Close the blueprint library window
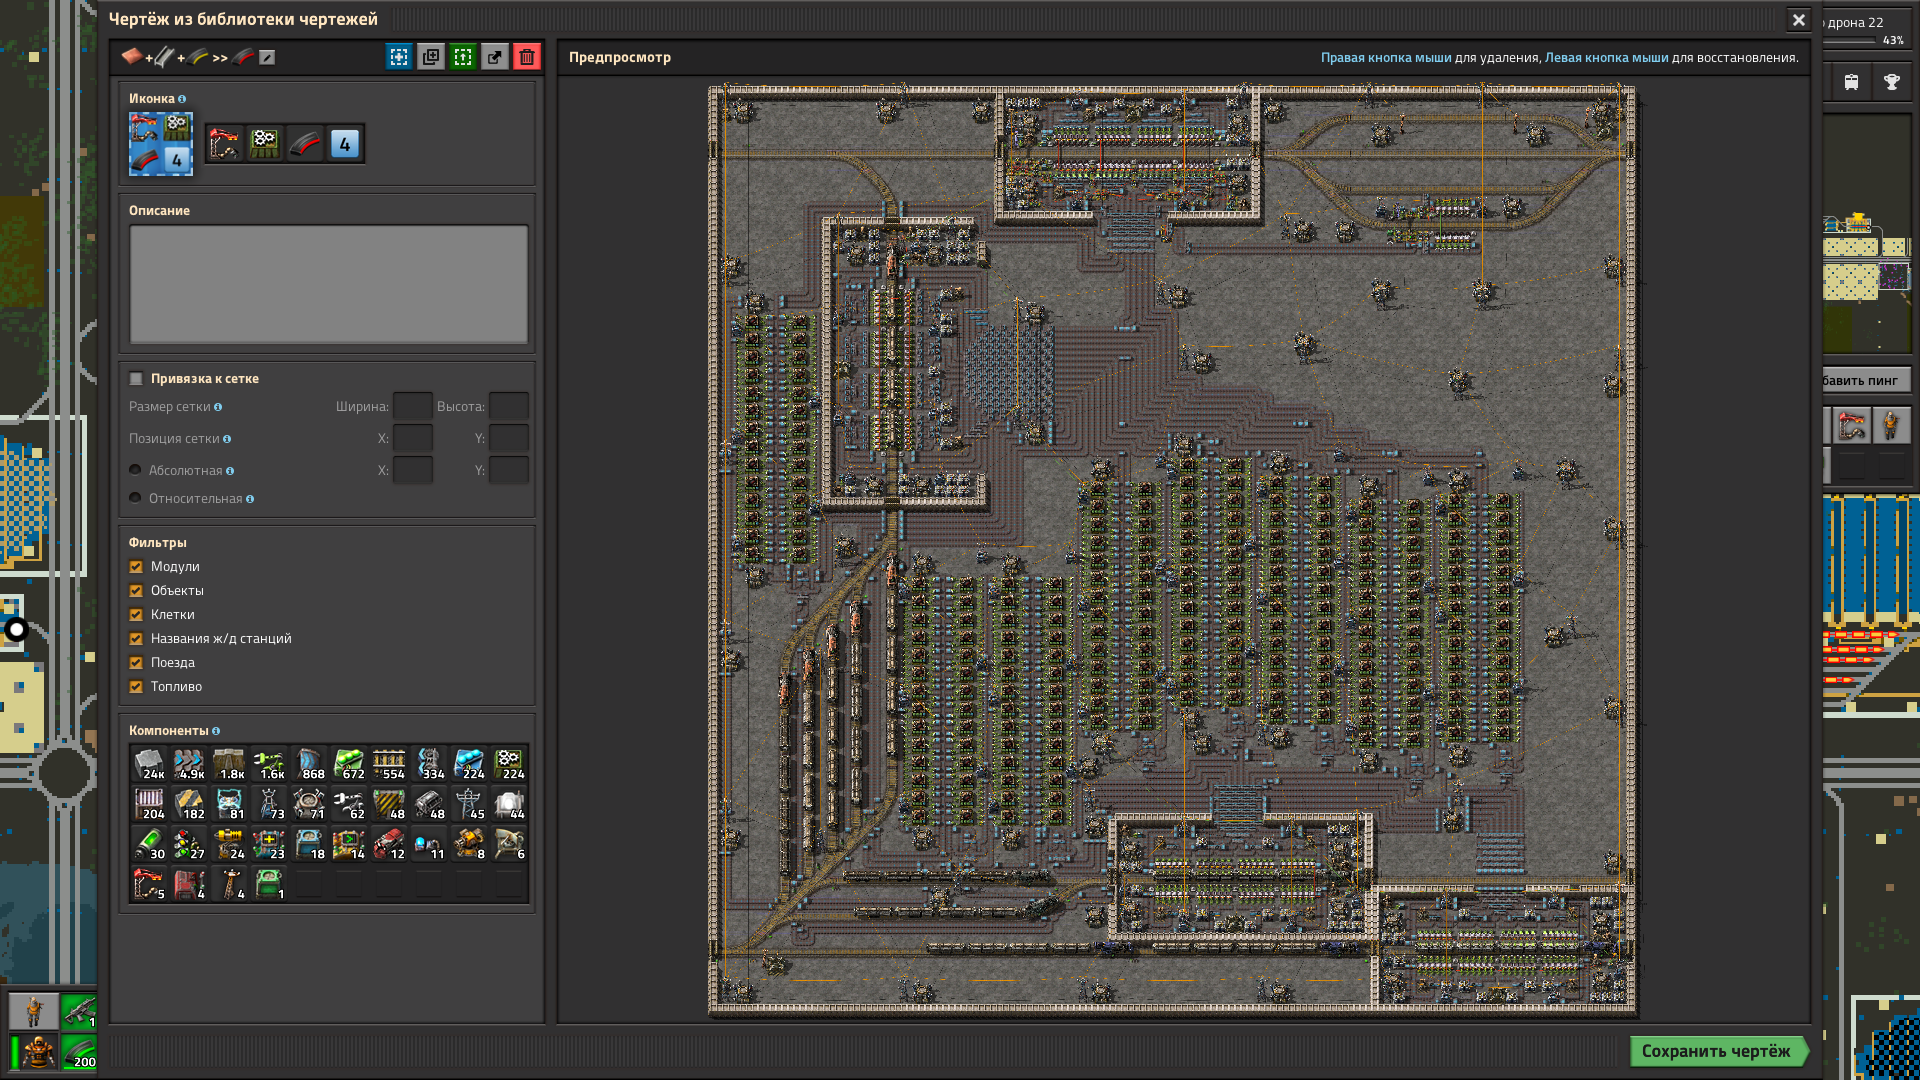The height and width of the screenshot is (1080, 1920). tap(1799, 20)
